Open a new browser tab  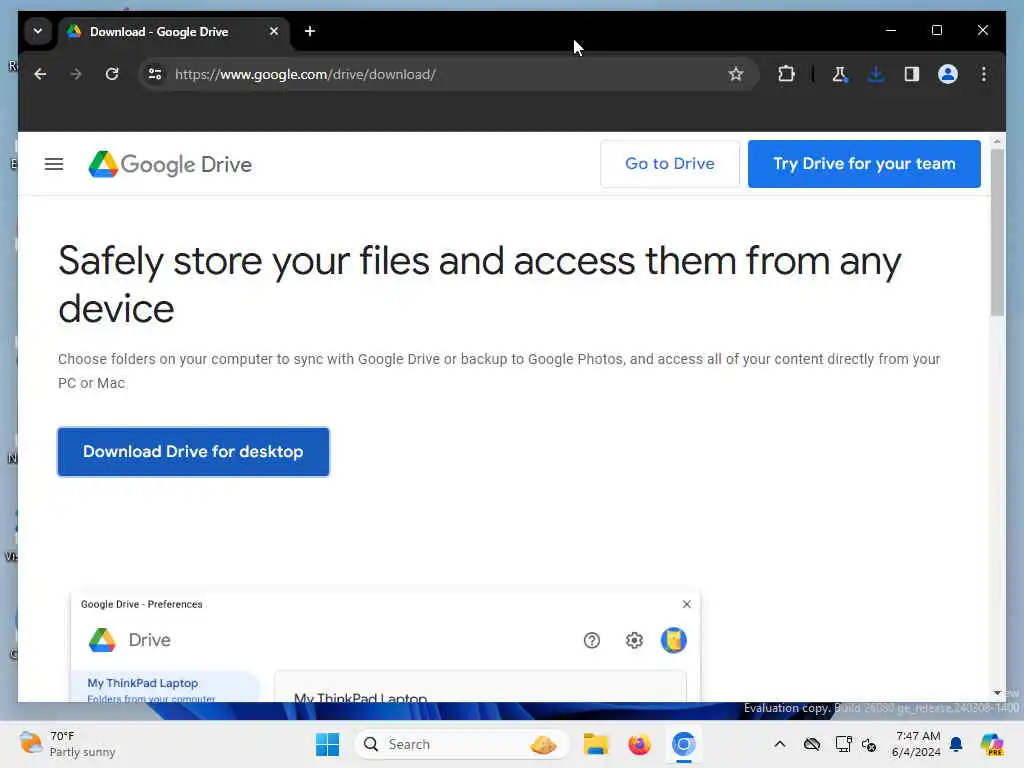point(310,31)
